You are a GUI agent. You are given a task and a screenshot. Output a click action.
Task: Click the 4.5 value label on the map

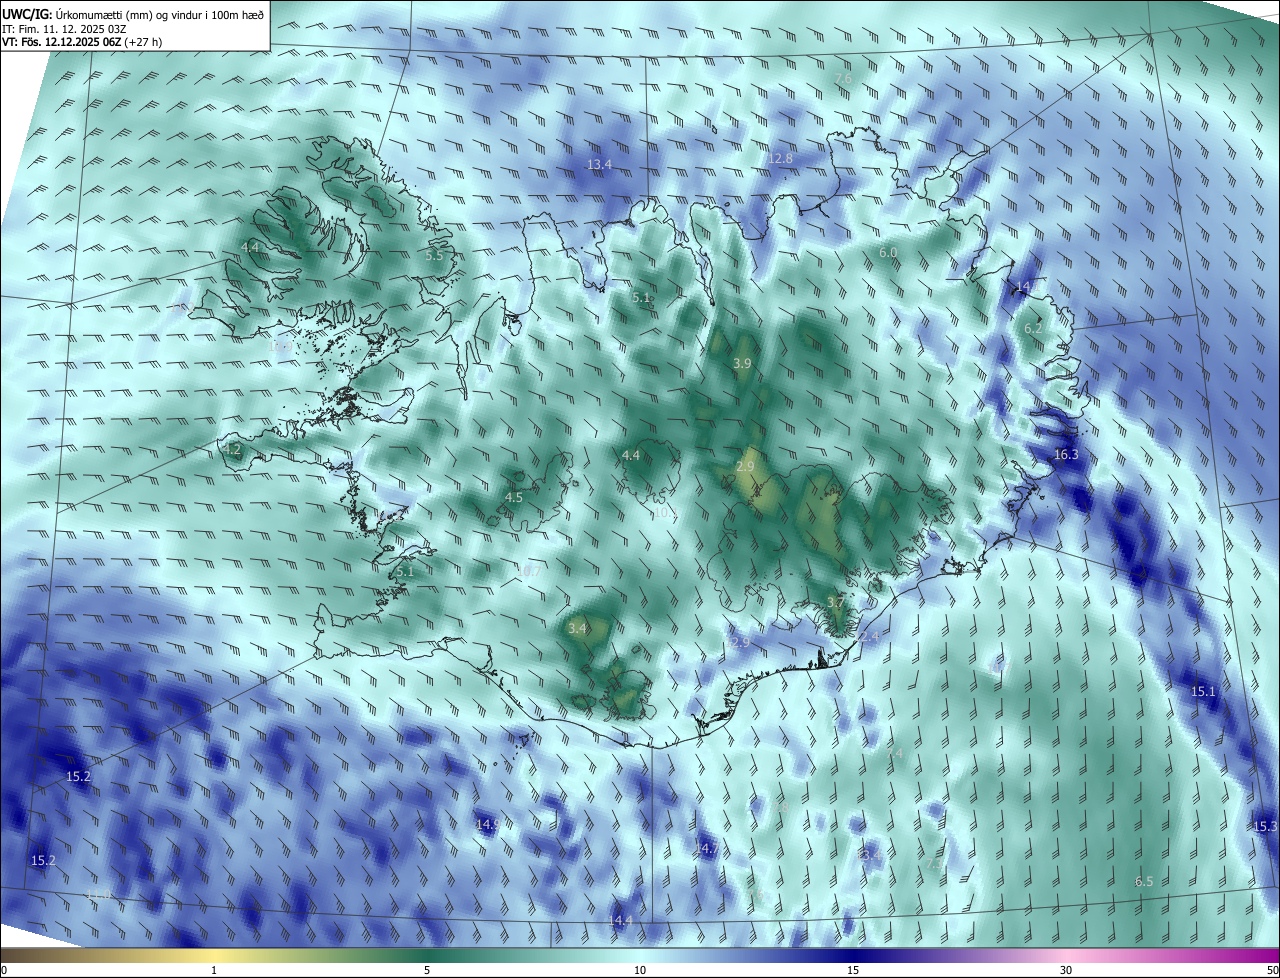pos(514,497)
